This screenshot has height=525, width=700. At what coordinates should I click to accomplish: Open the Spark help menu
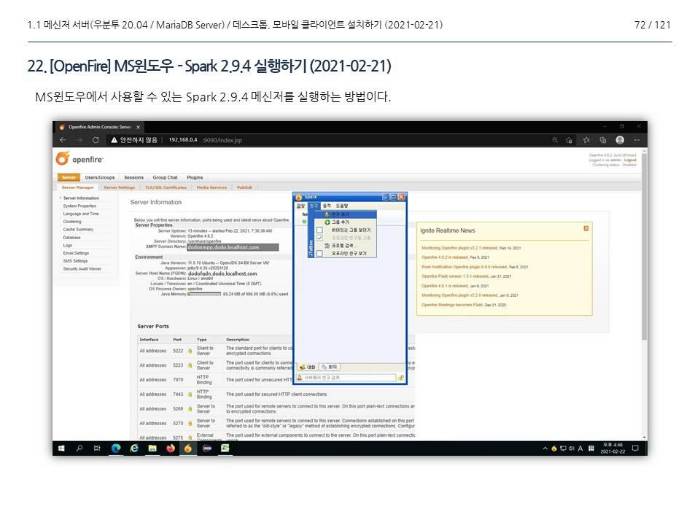pos(342,206)
